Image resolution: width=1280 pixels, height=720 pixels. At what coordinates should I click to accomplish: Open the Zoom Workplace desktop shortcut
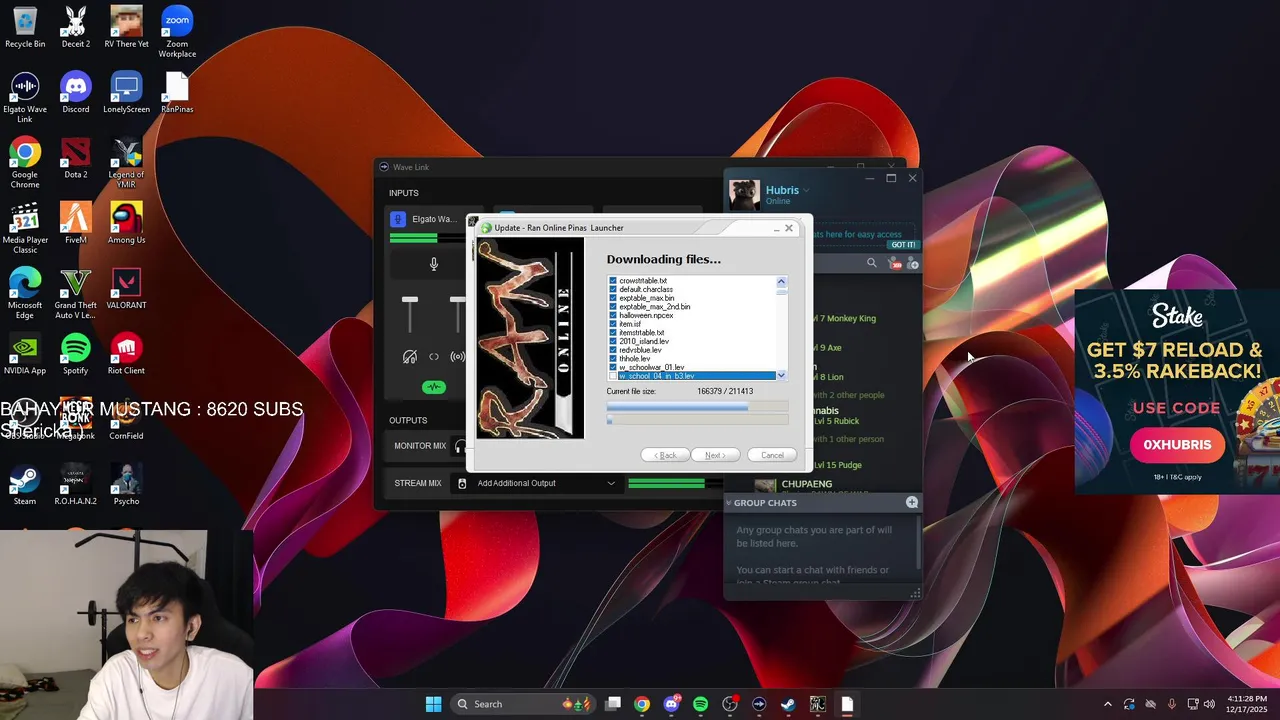coord(177,32)
